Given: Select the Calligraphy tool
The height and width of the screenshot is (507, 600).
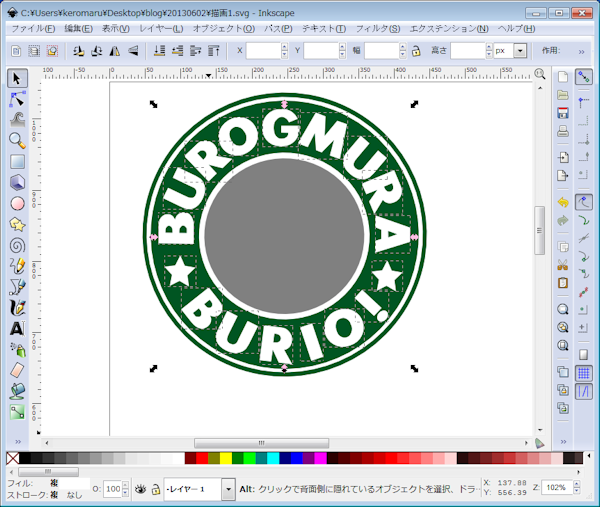Looking at the screenshot, I should click(x=17, y=308).
